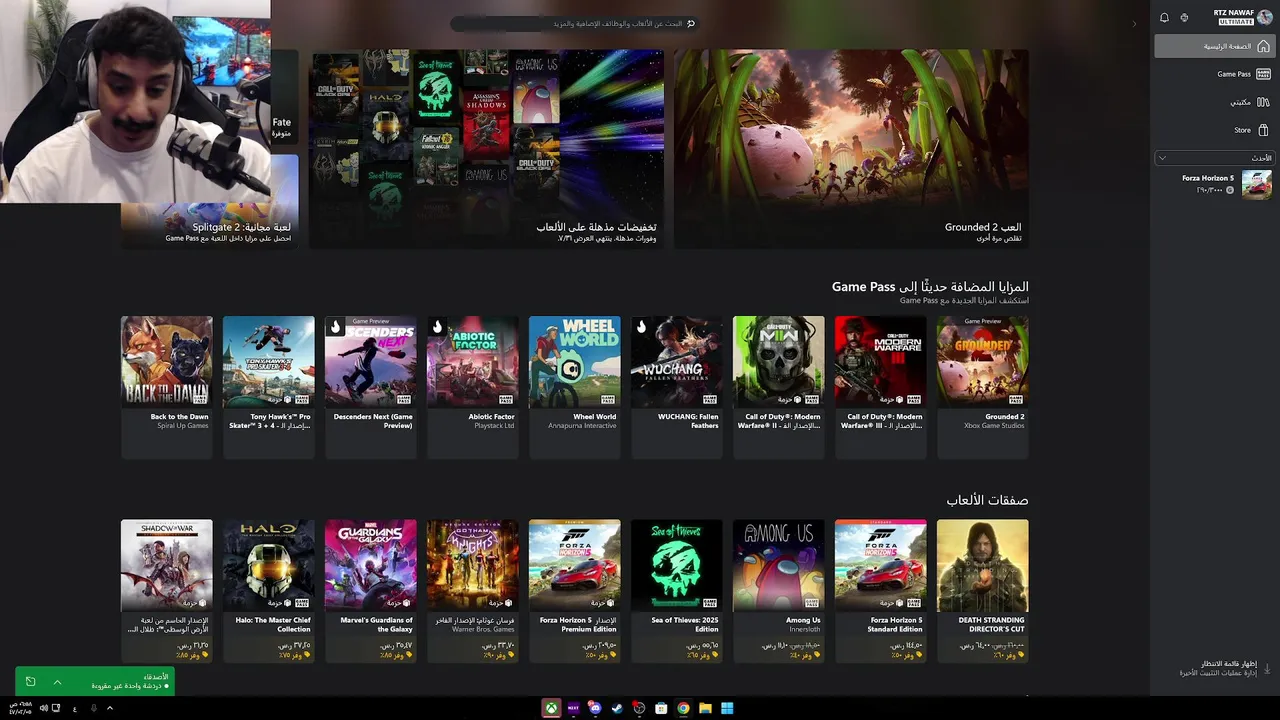Open the amazing game discounts banner

485,148
